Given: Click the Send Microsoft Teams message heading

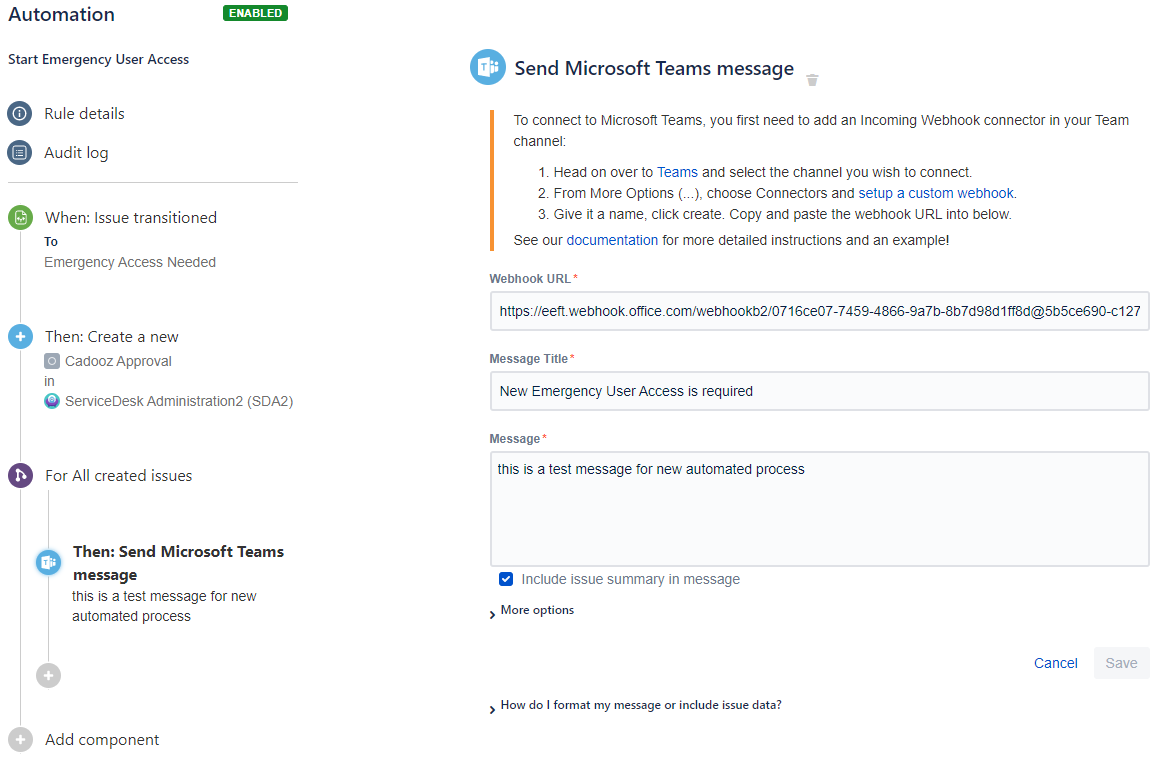Looking at the screenshot, I should click(654, 68).
